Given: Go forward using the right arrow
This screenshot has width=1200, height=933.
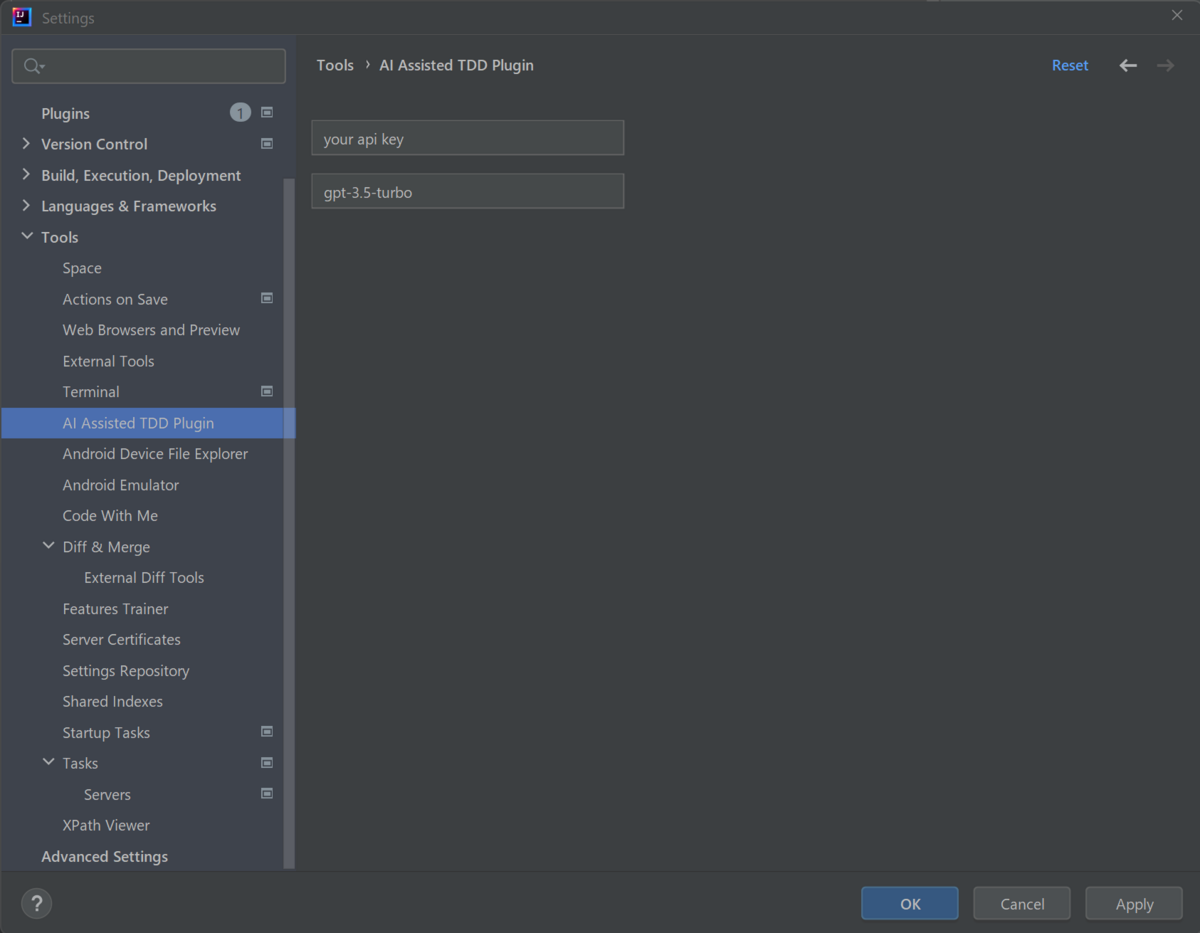Looking at the screenshot, I should pyautogui.click(x=1165, y=65).
